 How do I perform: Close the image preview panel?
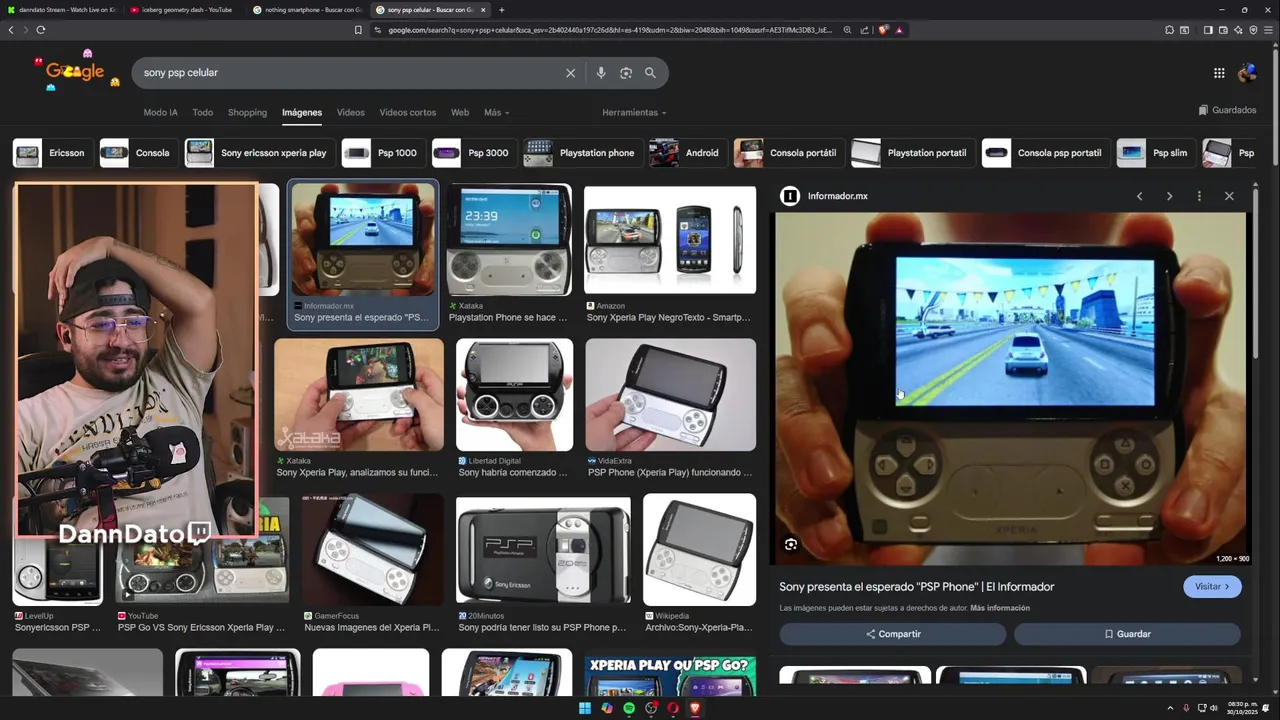(1229, 196)
